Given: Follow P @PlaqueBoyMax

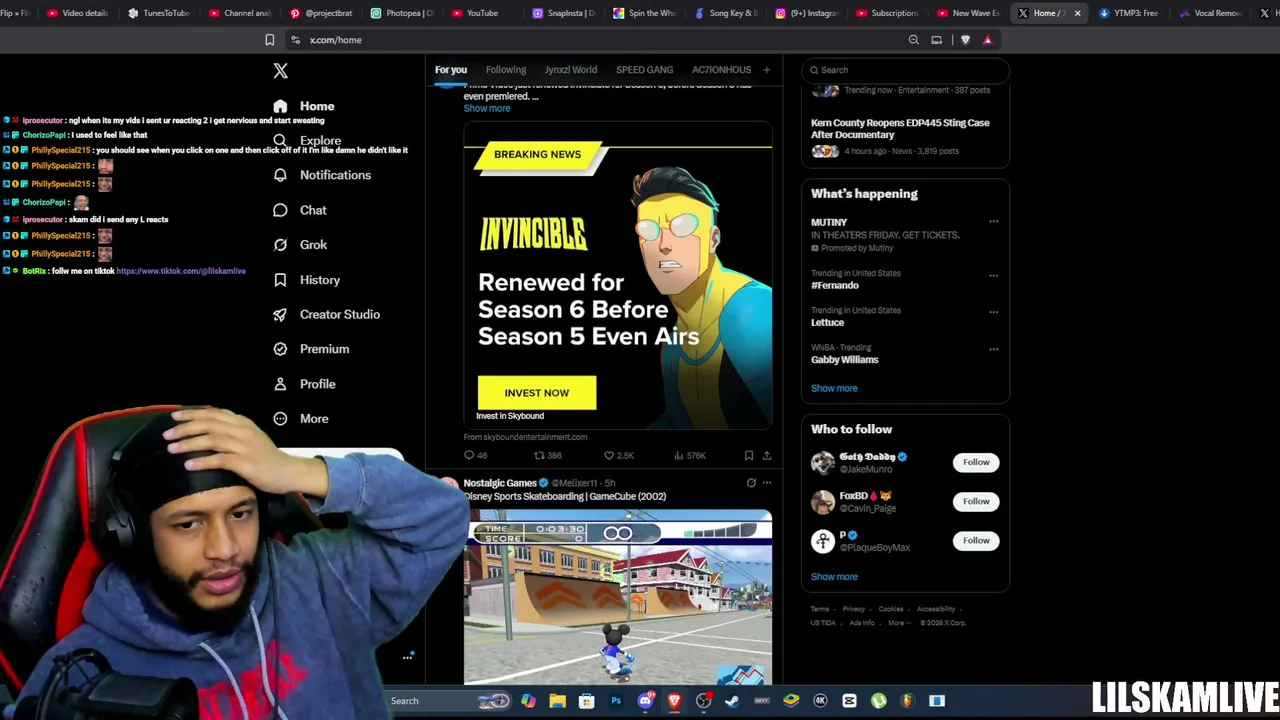Looking at the screenshot, I should (976, 541).
